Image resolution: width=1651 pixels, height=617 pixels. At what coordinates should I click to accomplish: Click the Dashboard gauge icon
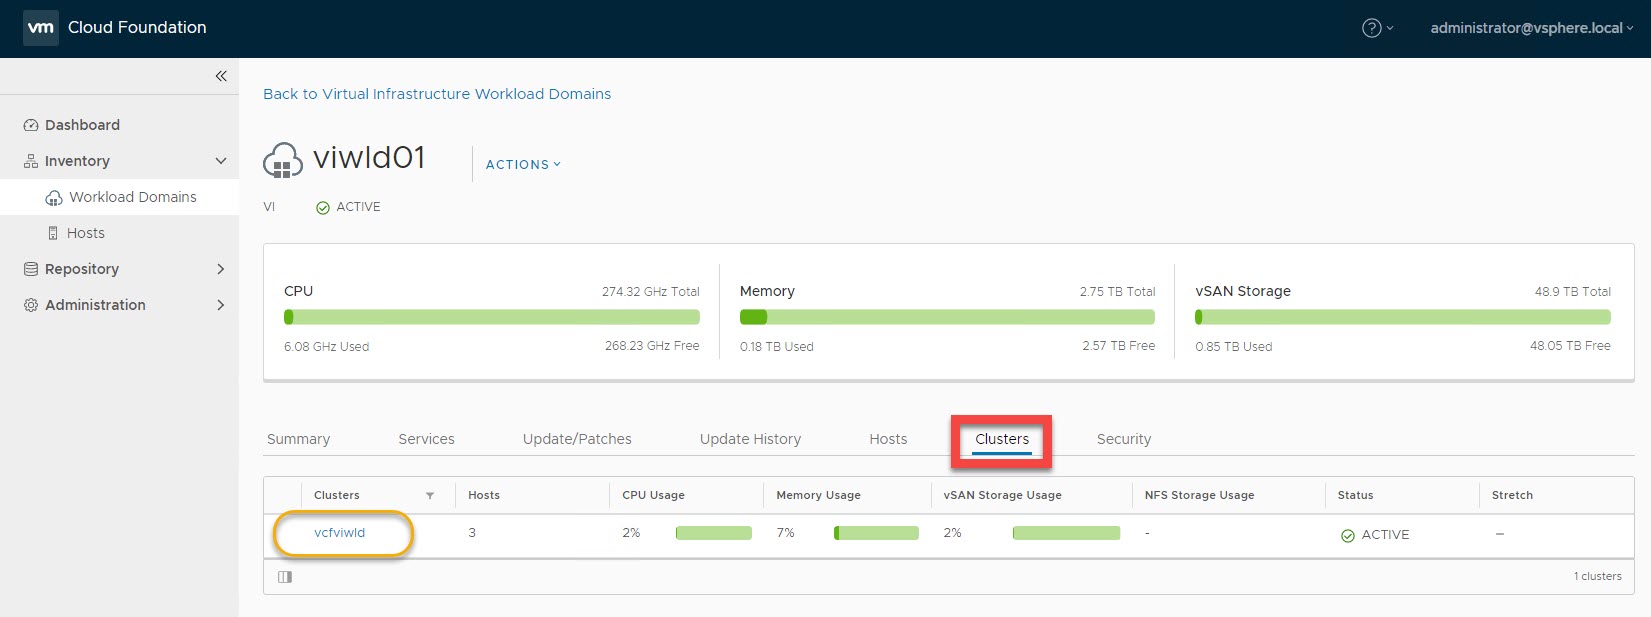click(31, 125)
